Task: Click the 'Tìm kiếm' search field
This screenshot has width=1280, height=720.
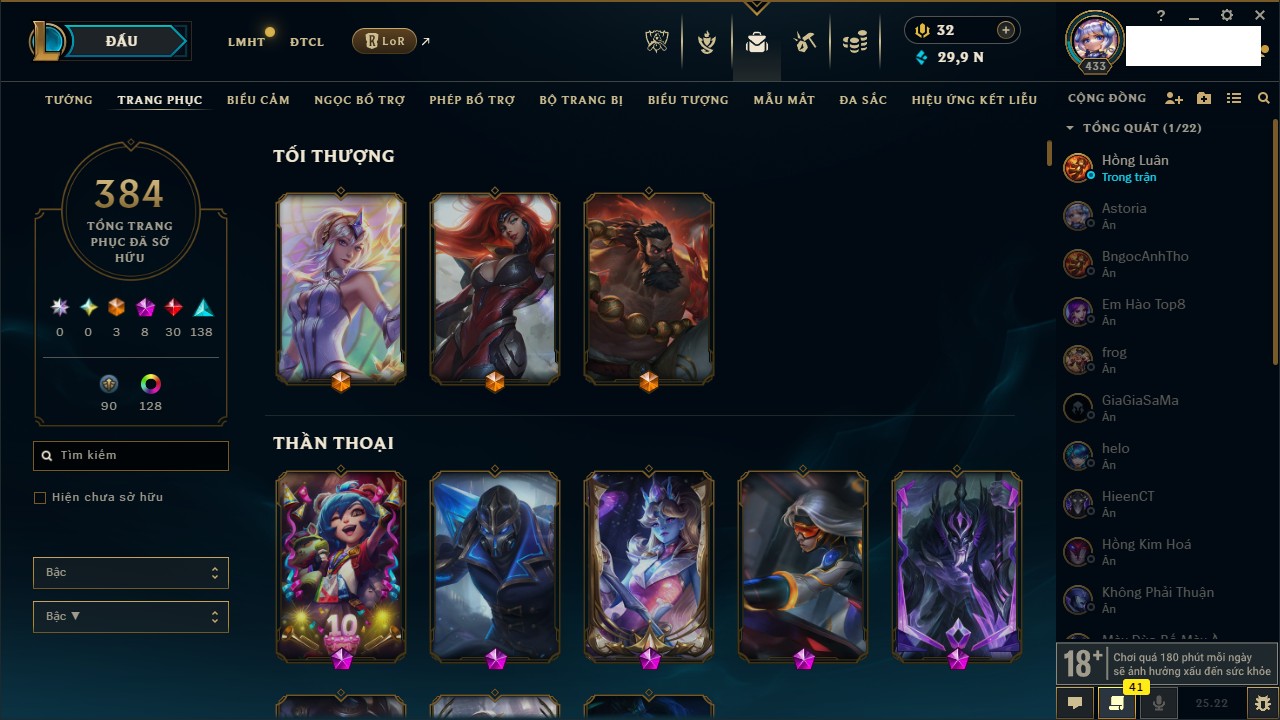Action: tap(131, 456)
